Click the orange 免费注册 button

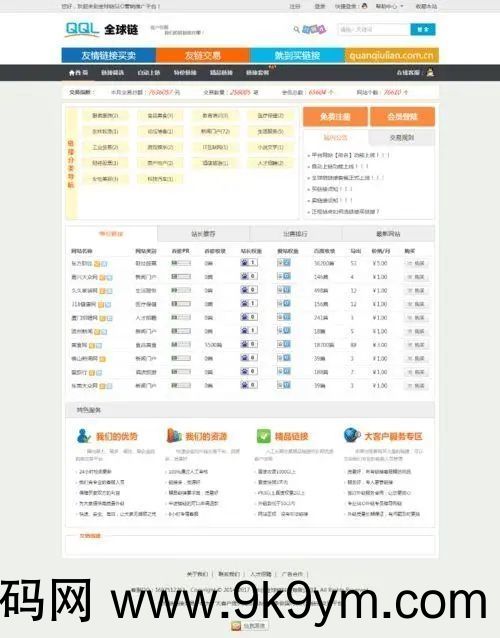click(335, 117)
